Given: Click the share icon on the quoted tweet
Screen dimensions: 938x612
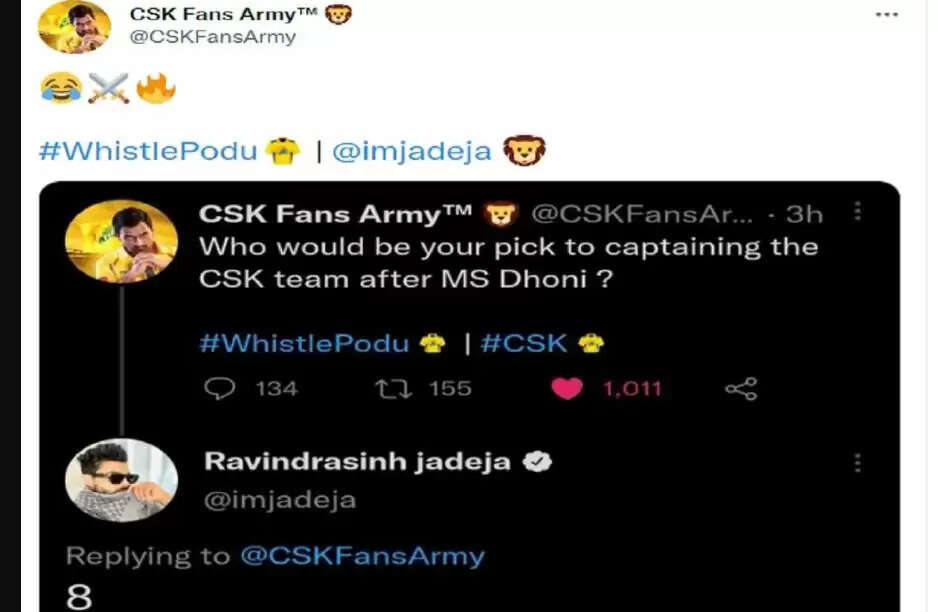Looking at the screenshot, I should (x=741, y=389).
